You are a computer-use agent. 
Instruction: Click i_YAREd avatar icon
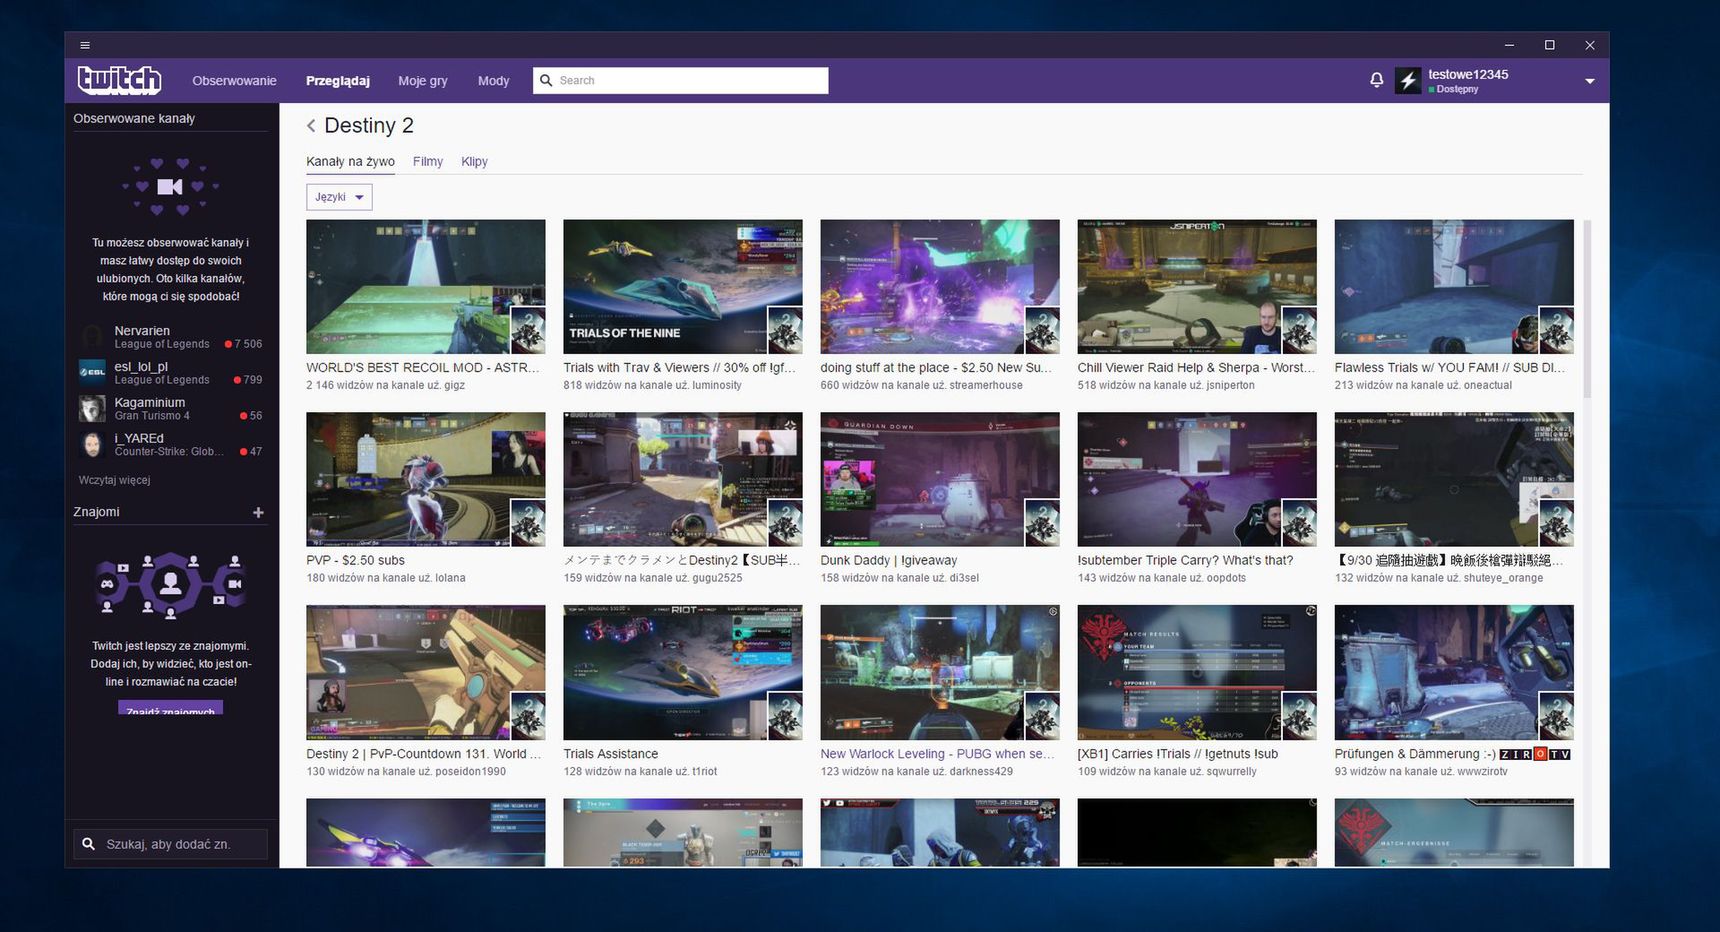(x=93, y=444)
